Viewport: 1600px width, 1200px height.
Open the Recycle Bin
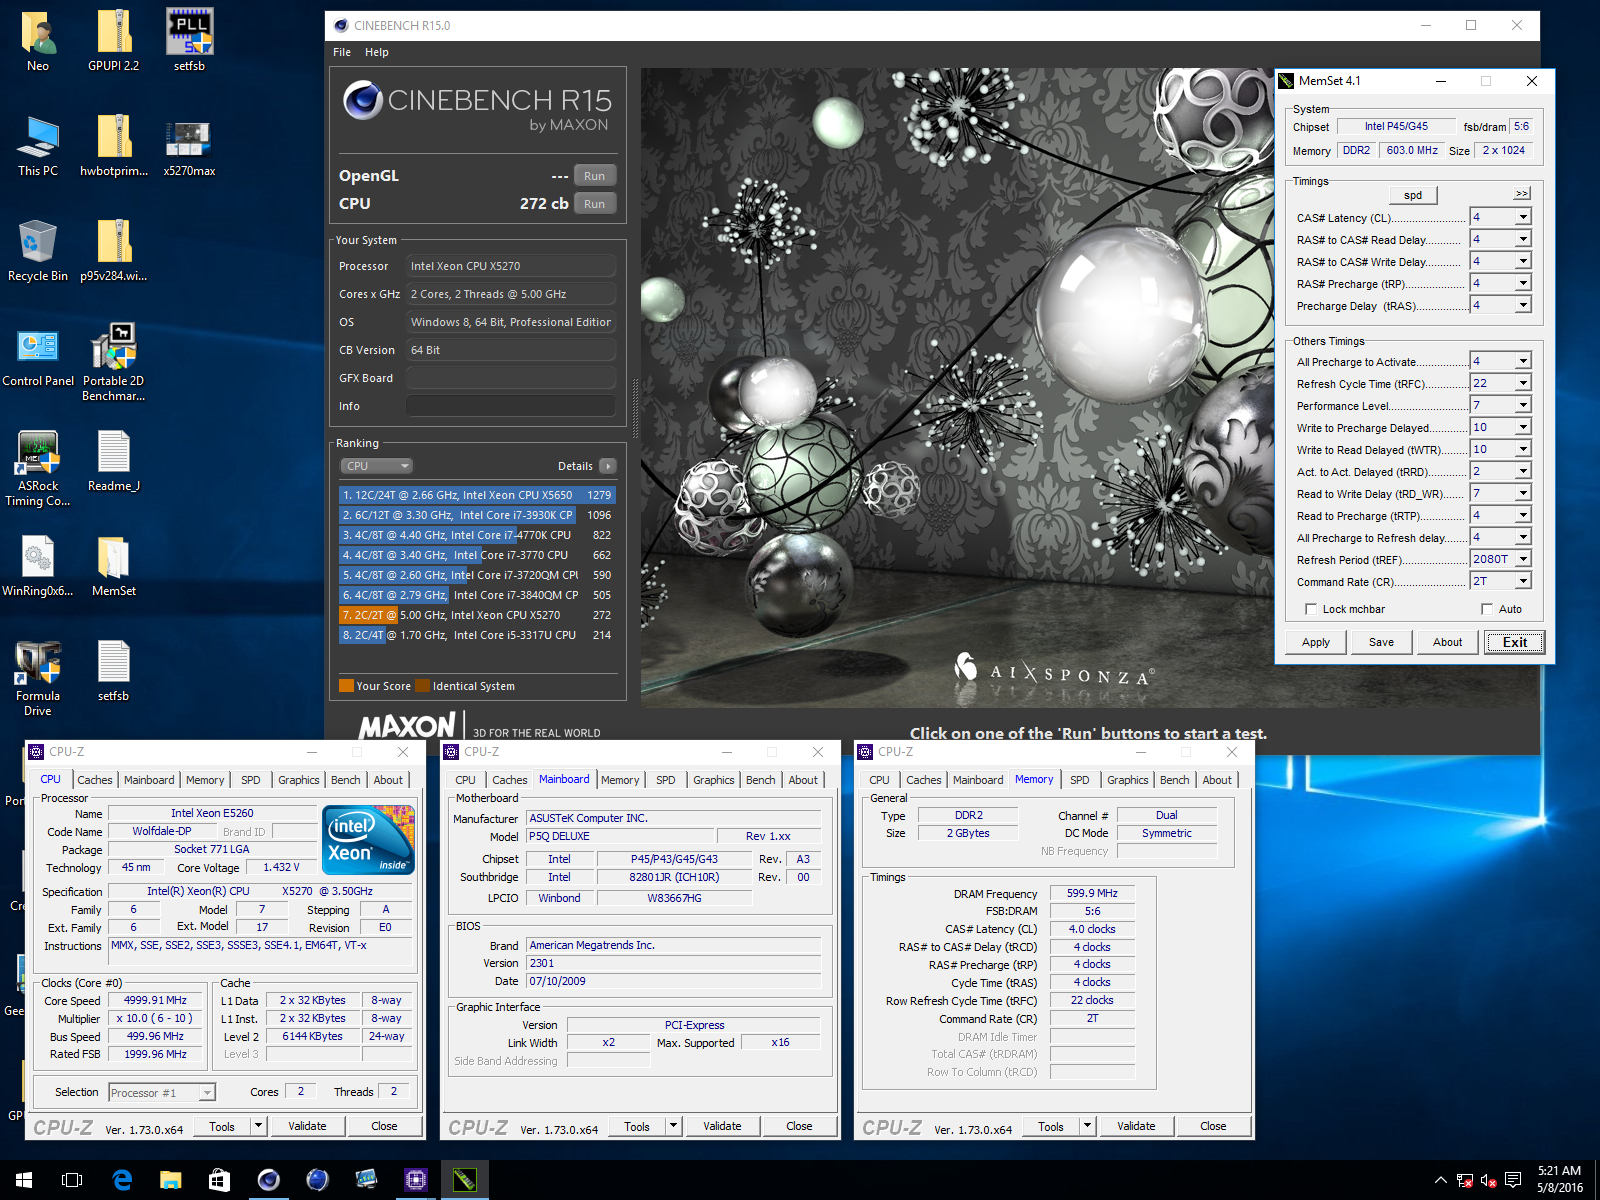(x=38, y=250)
